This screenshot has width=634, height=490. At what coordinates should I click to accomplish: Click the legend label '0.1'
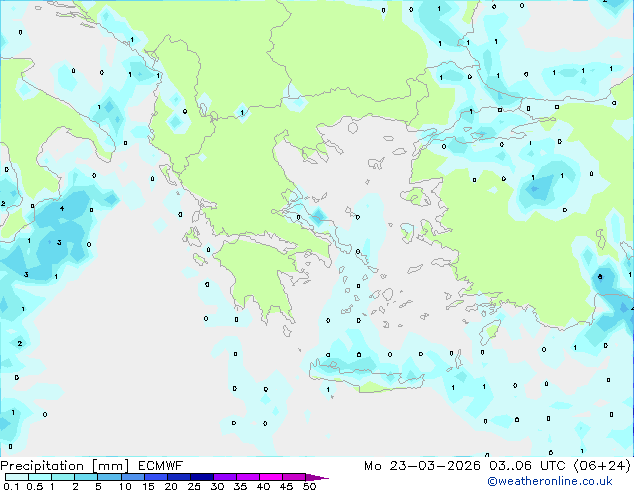(11, 486)
